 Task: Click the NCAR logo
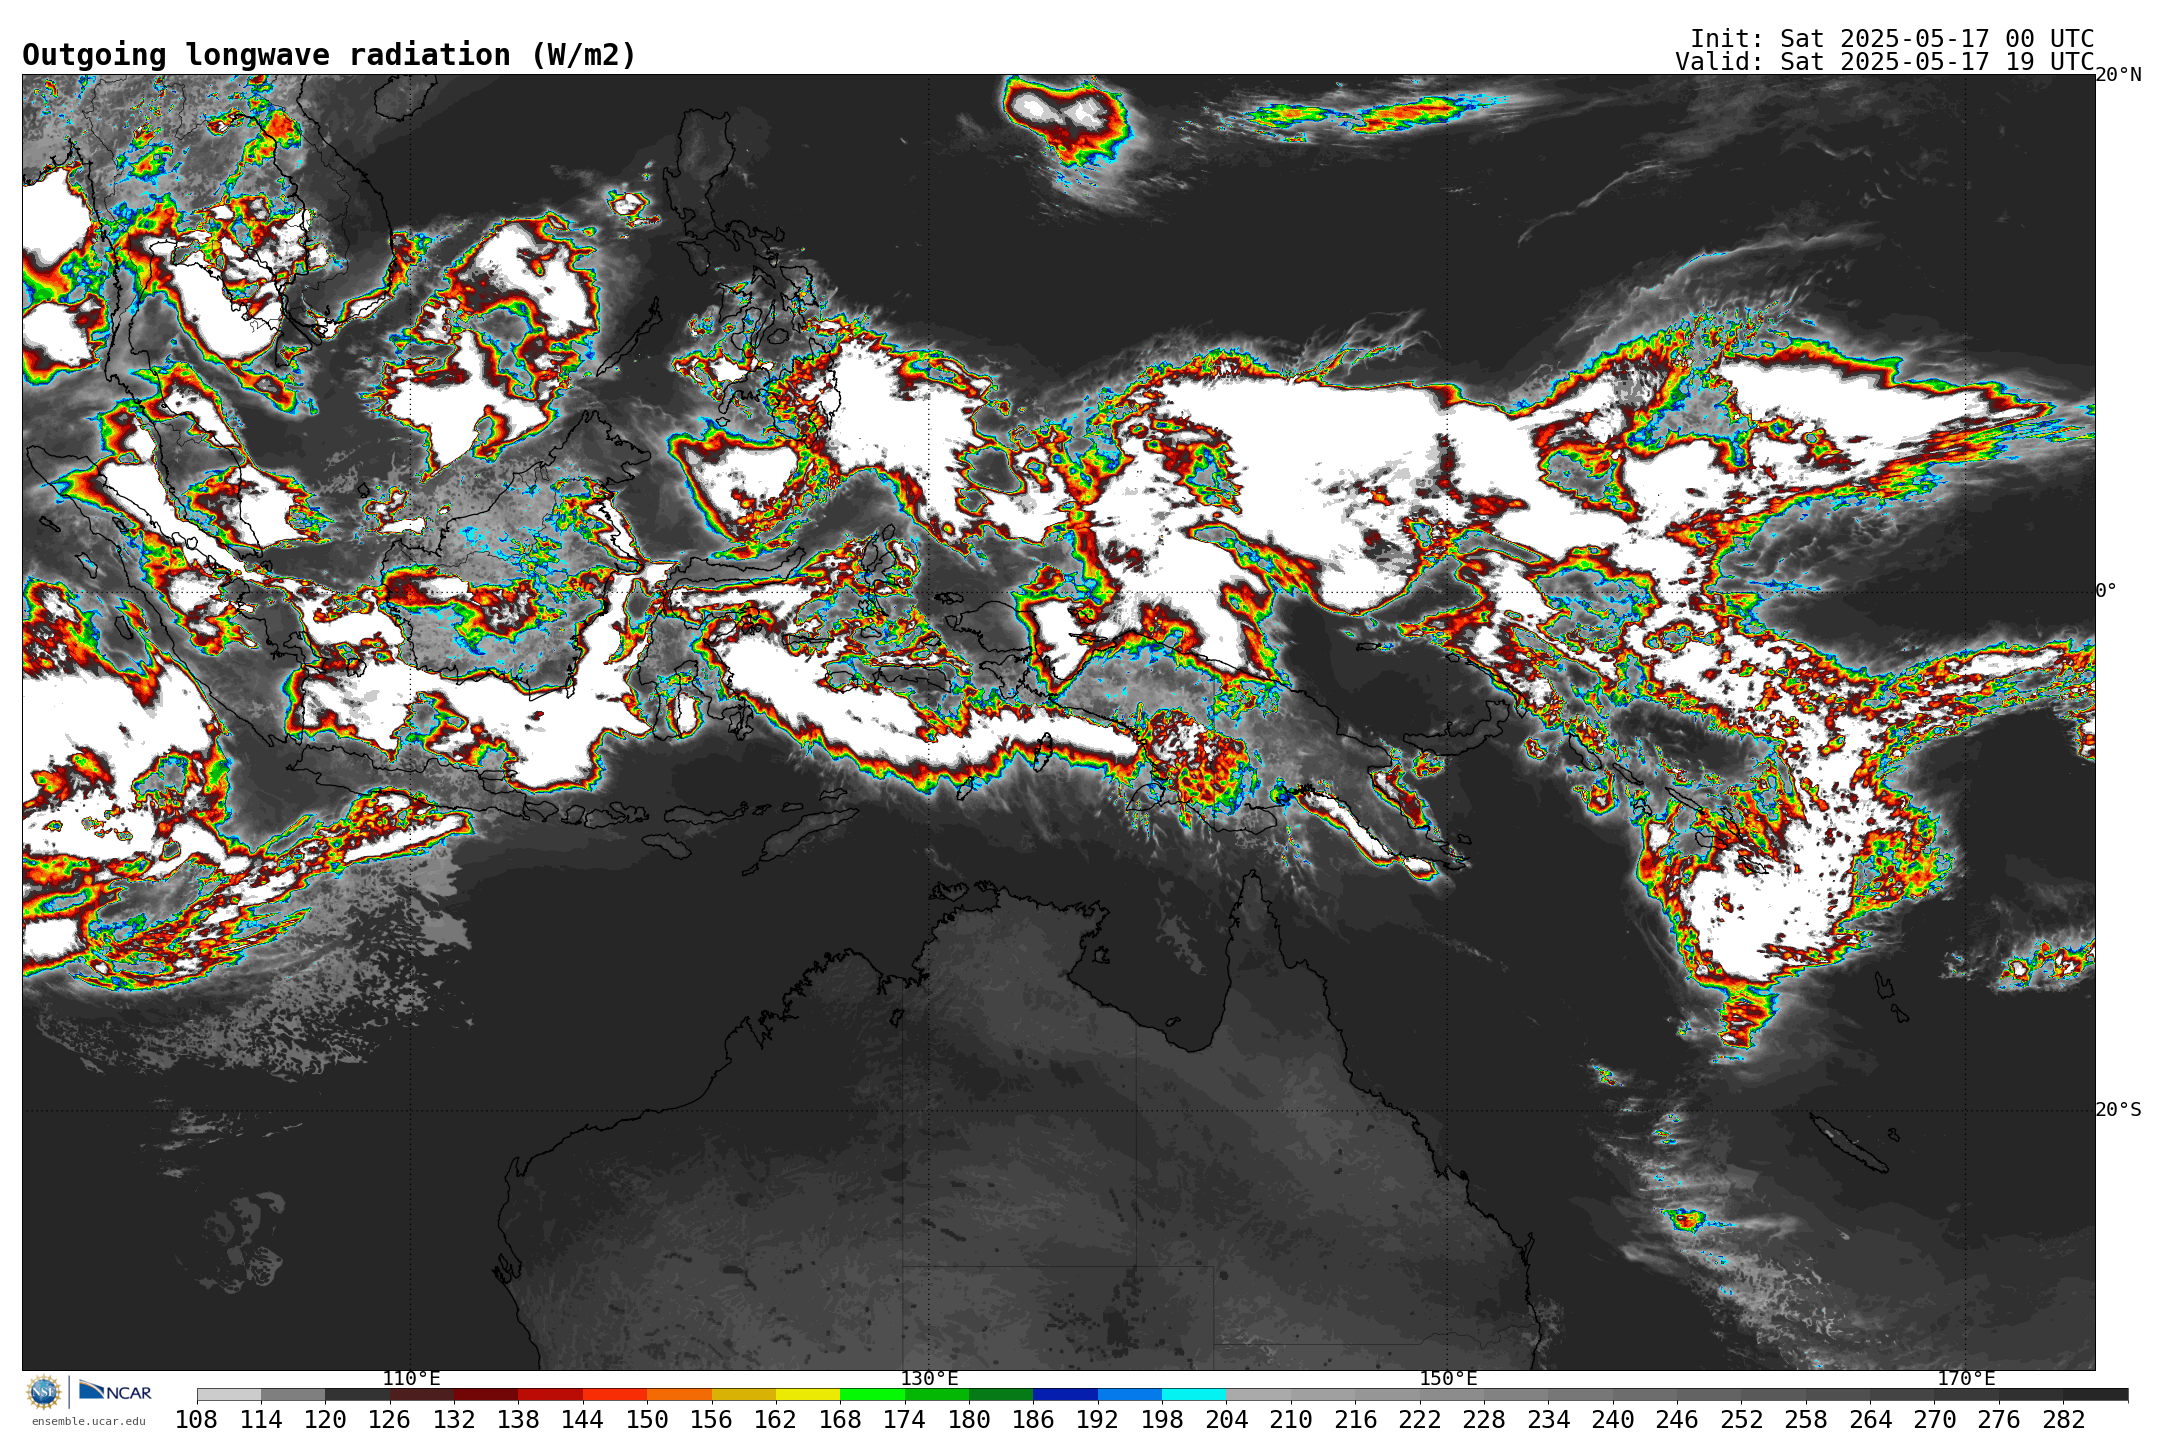pyautogui.click(x=115, y=1391)
